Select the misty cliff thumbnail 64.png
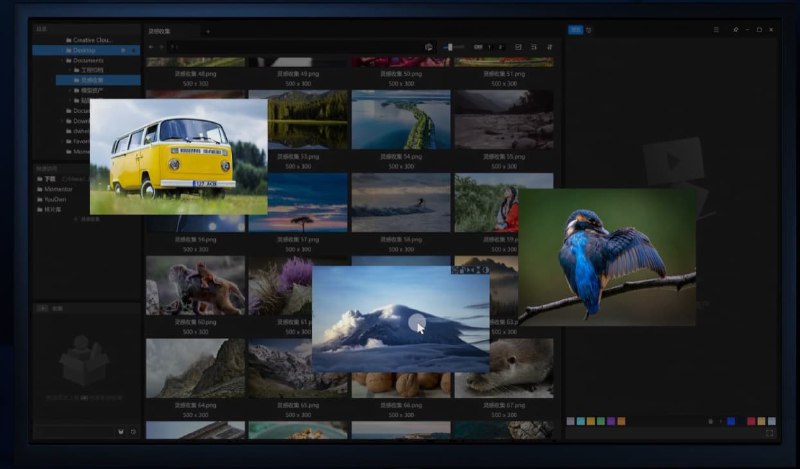The width and height of the screenshot is (800, 469). pos(195,368)
